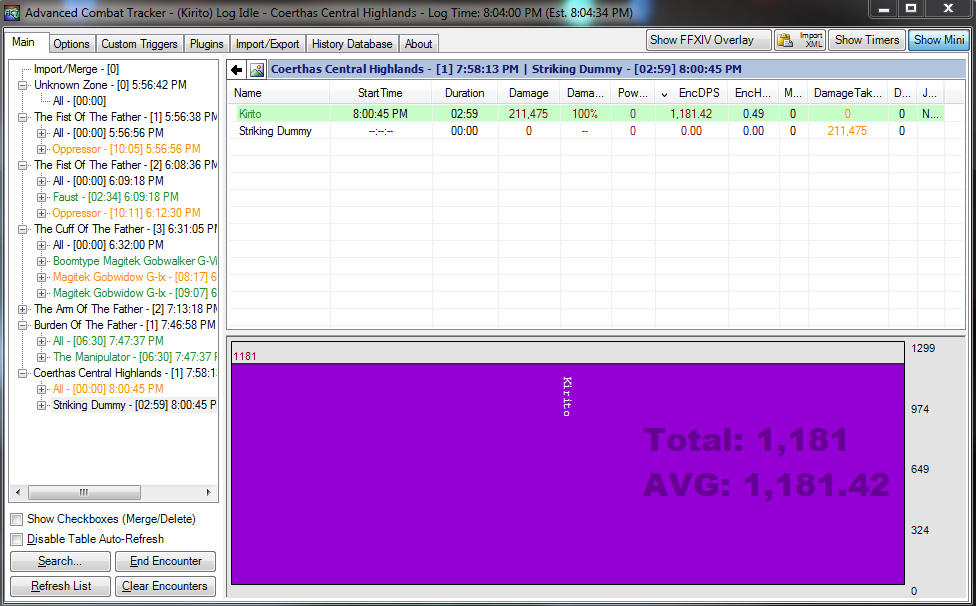Screen dimensions: 976x606
Task: Click the End Encounter button
Action: [166, 561]
